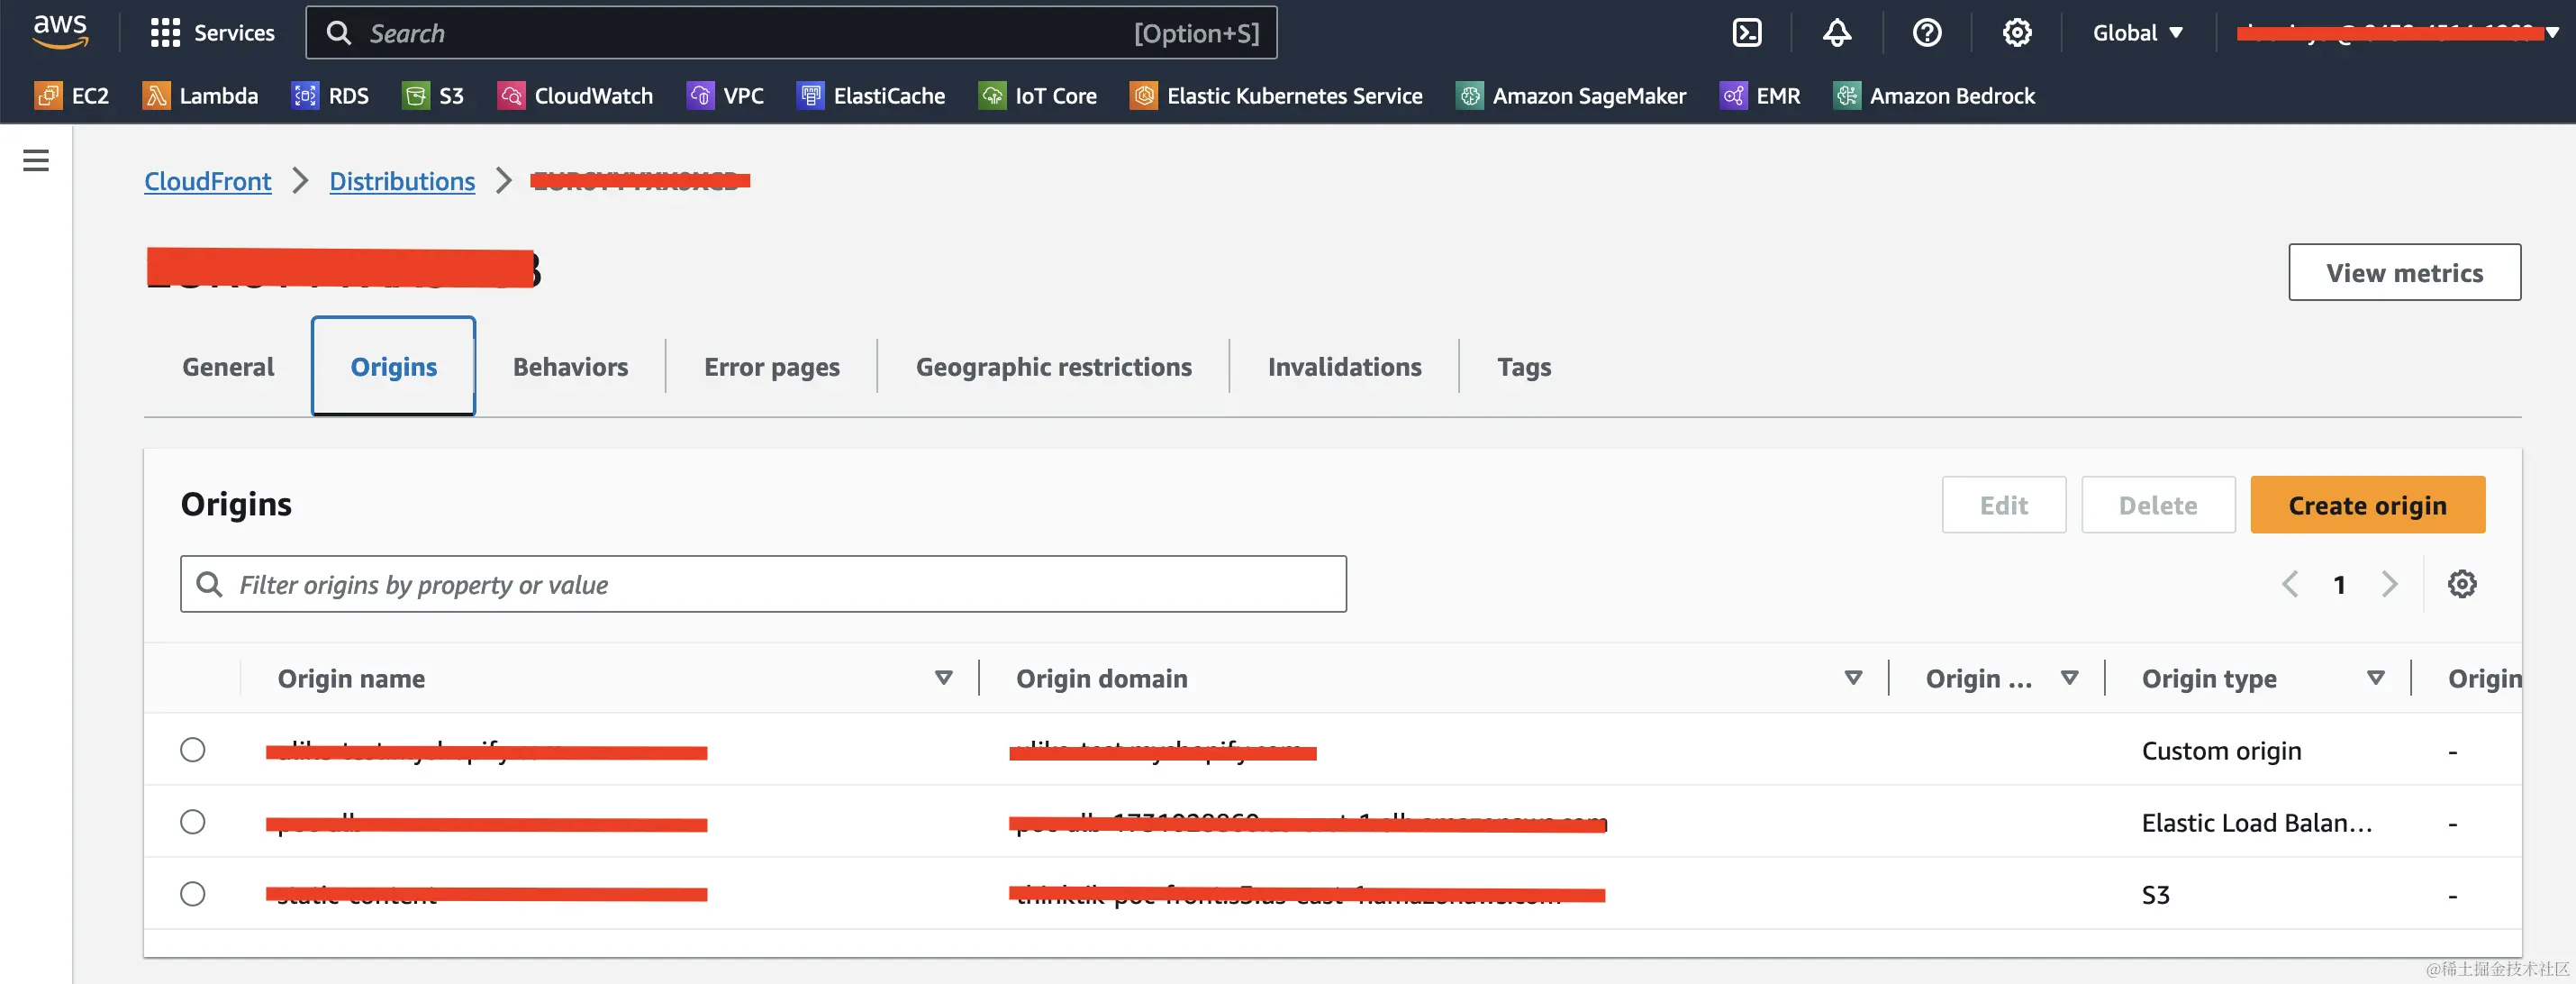Image resolution: width=2576 pixels, height=984 pixels.
Task: Switch to the Invalidations tab
Action: pos(1343,367)
